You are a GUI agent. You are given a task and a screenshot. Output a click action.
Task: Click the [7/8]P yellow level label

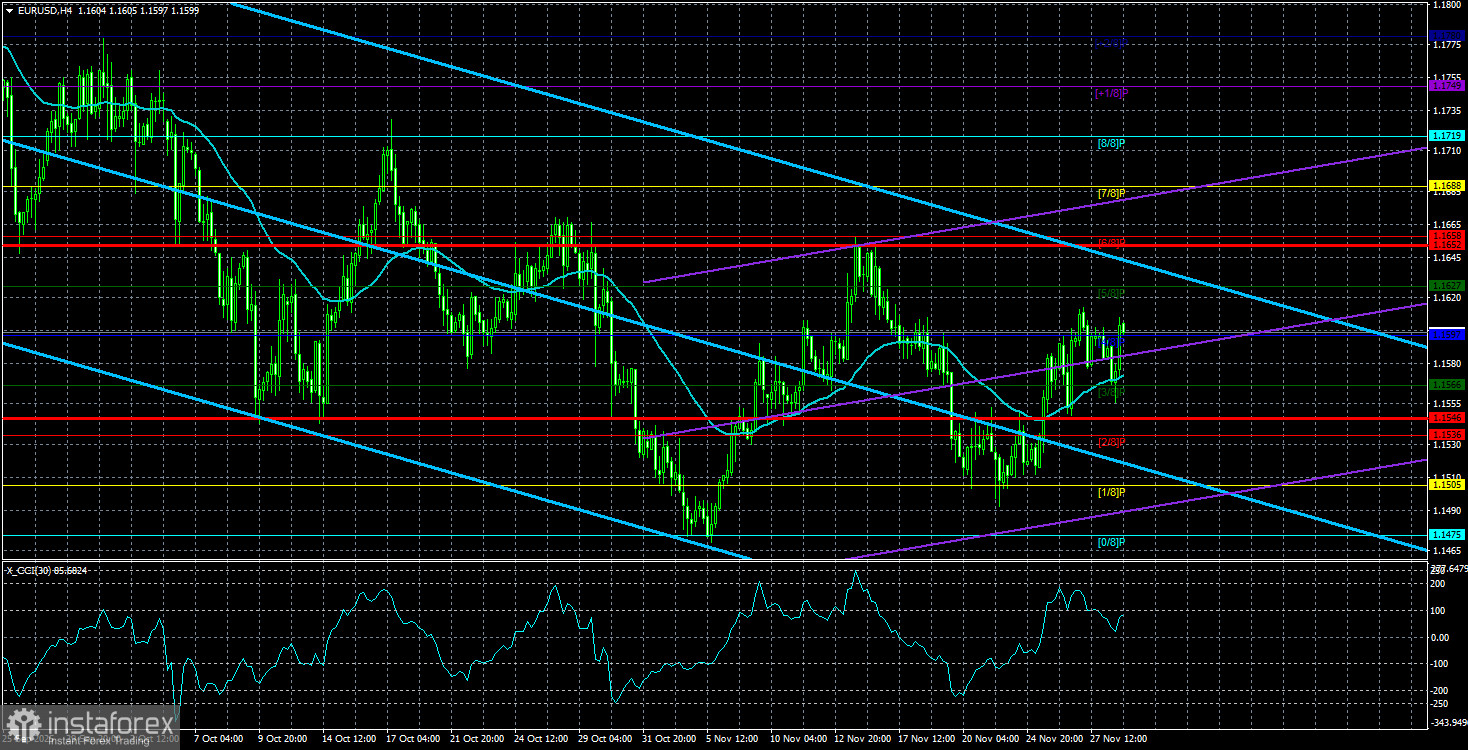tap(1110, 191)
